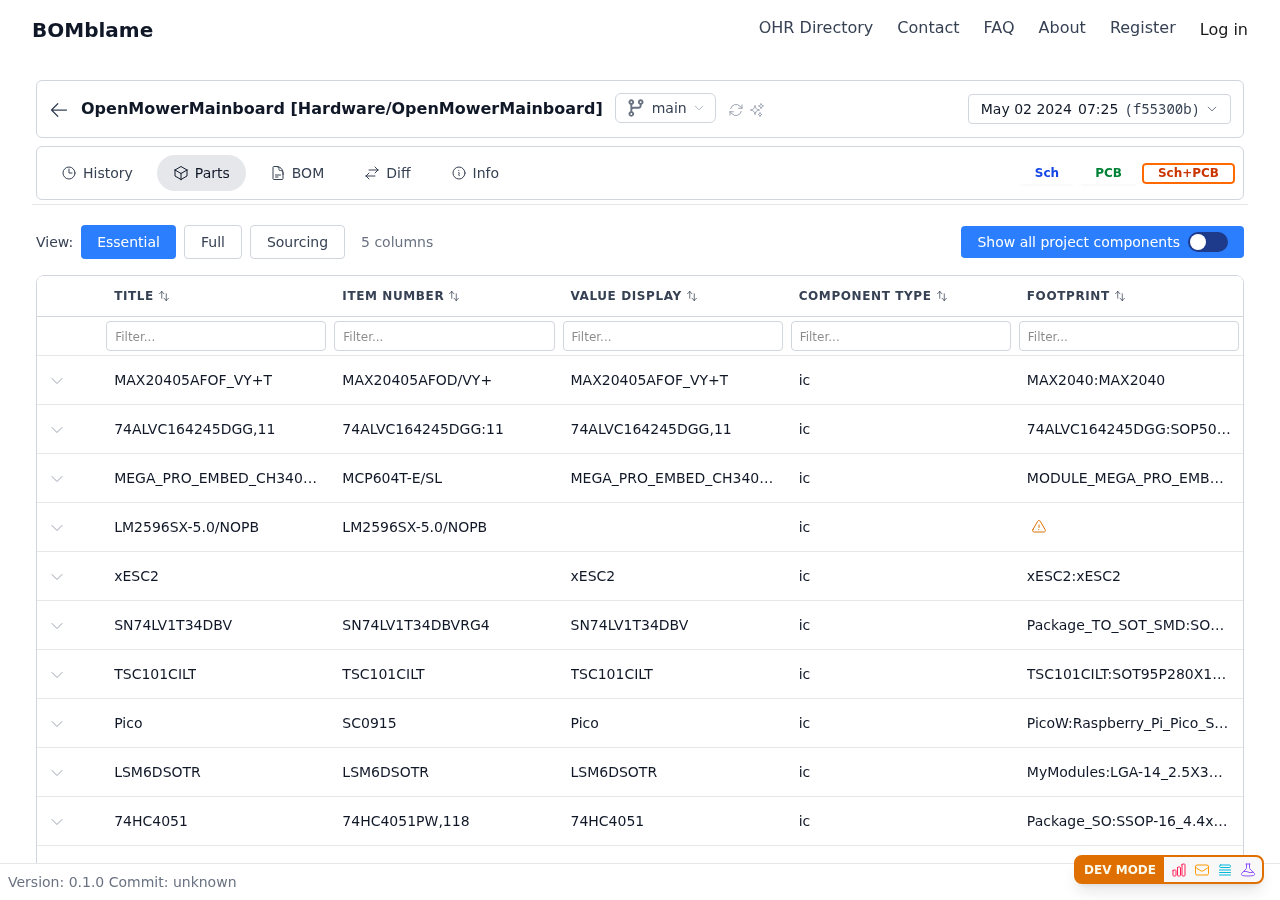This screenshot has height=900, width=1280.
Task: Expand the xESC2 part row
Action: (x=57, y=577)
